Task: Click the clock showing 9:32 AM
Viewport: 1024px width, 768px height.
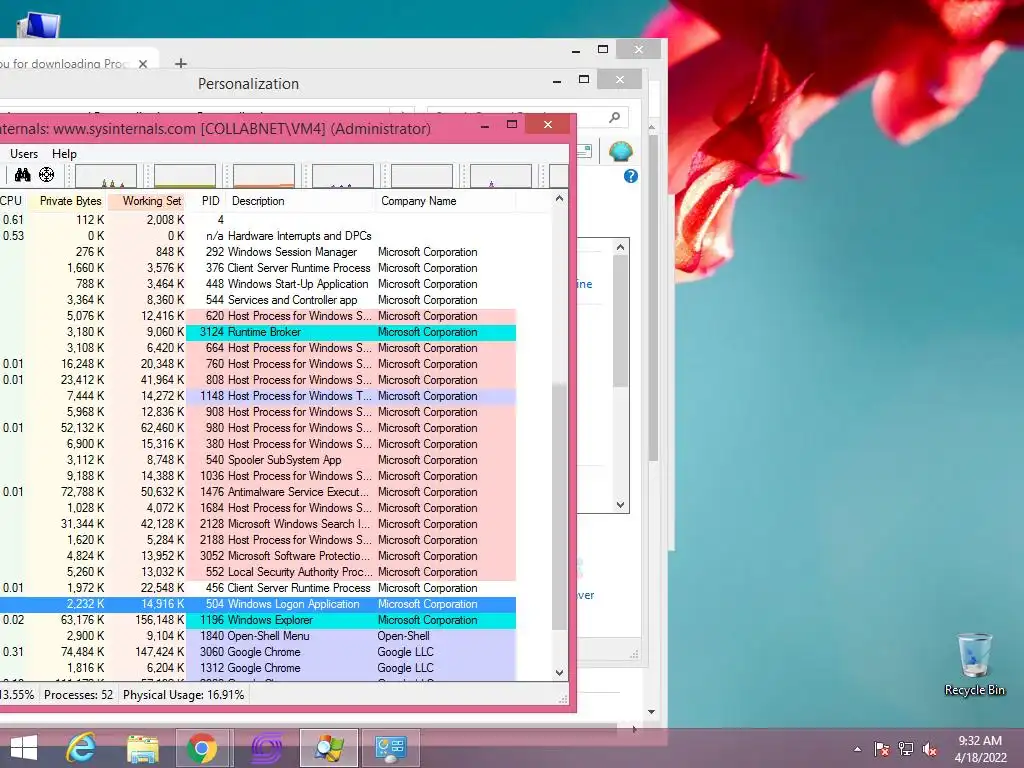Action: 980,741
